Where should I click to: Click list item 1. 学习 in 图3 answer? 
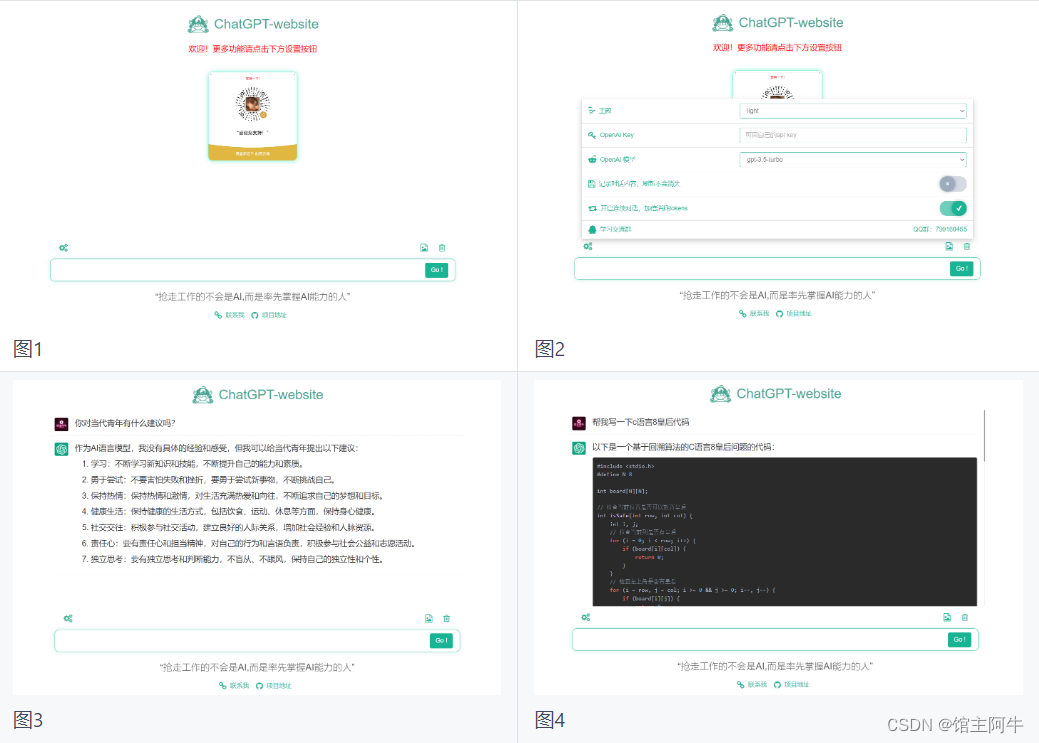click(193, 464)
